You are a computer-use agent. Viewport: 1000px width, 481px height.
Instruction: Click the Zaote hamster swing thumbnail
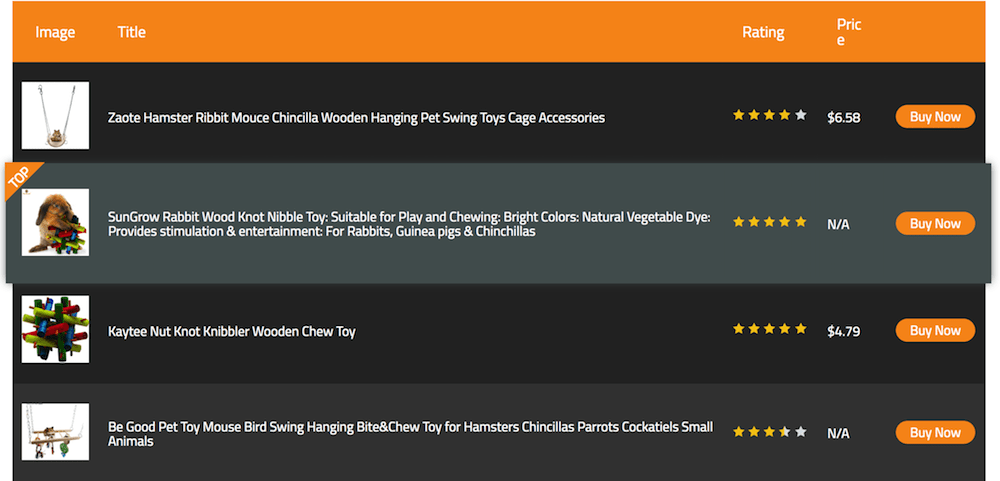click(55, 115)
